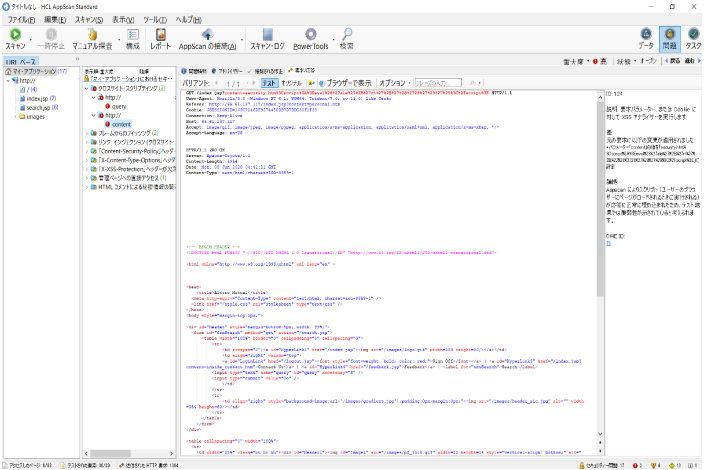Image resolution: width=704 pixels, height=470 pixels.
Task: Click the issue list horizontal scrollbar
Action: pyautogui.click(x=110, y=454)
